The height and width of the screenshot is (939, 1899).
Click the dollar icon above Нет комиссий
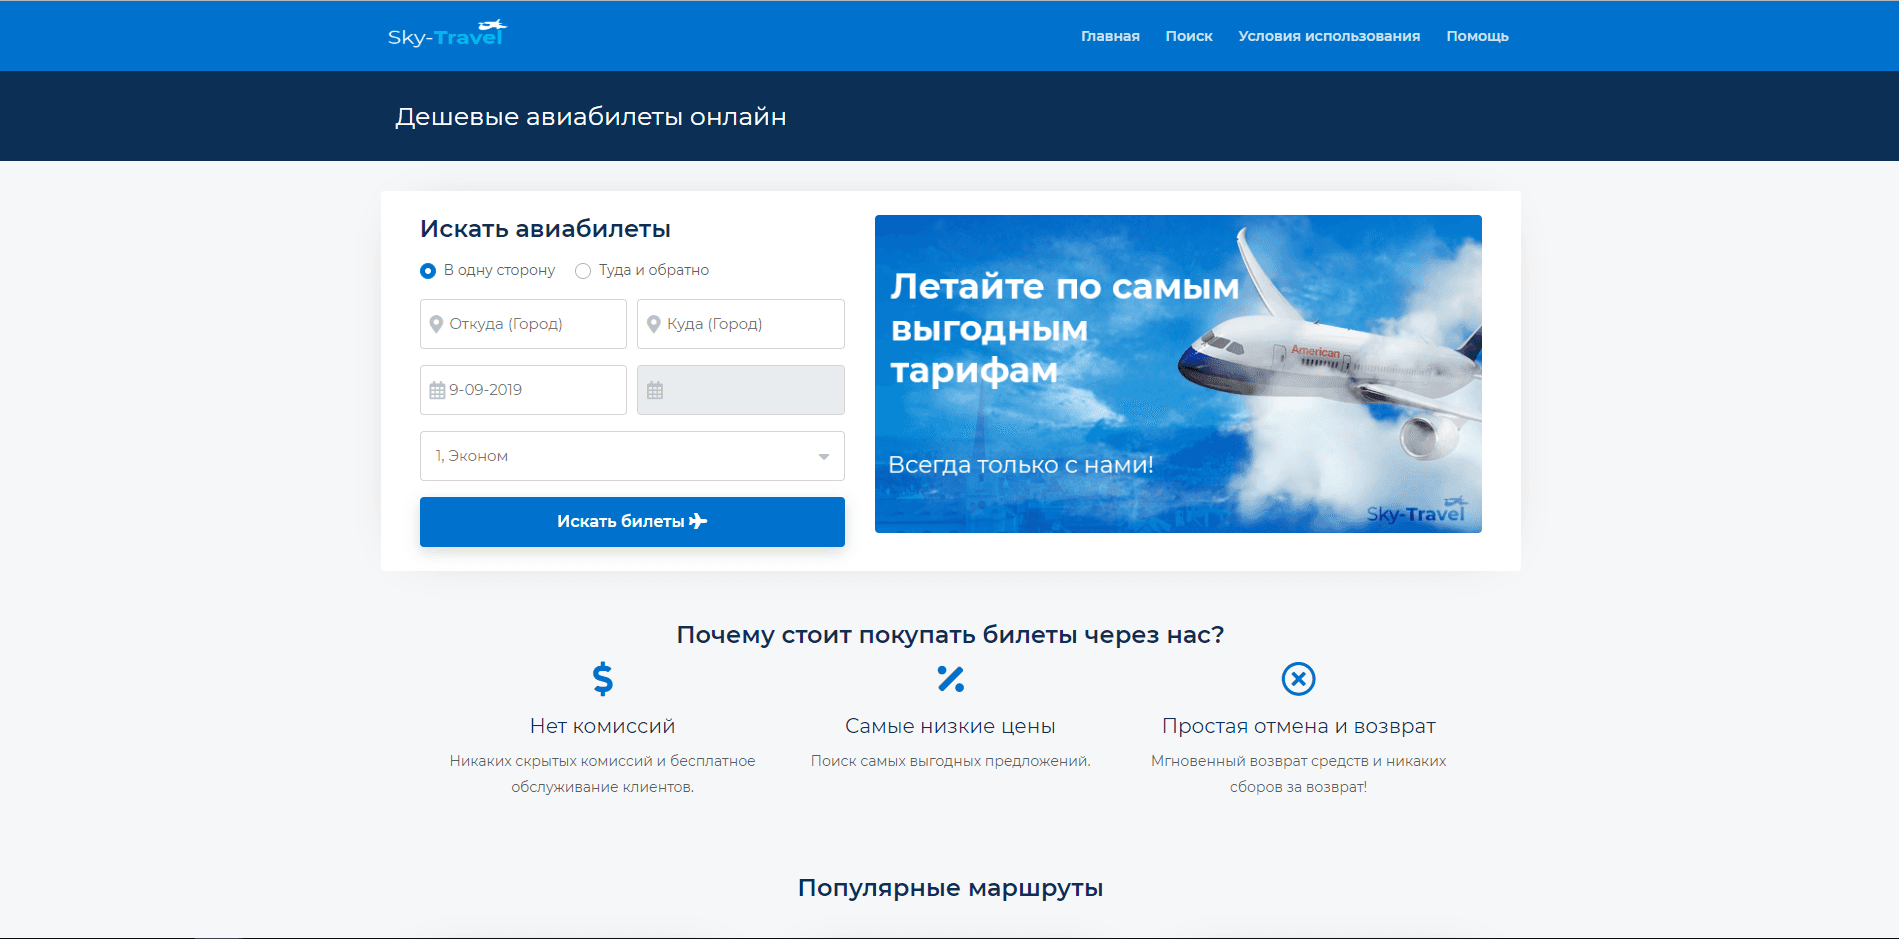pos(602,679)
